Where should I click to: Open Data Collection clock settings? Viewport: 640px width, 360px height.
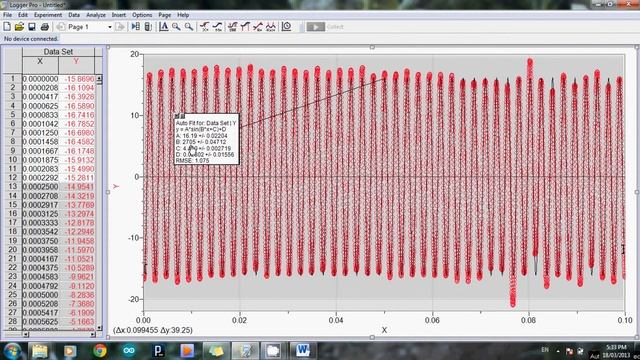tap(287, 27)
